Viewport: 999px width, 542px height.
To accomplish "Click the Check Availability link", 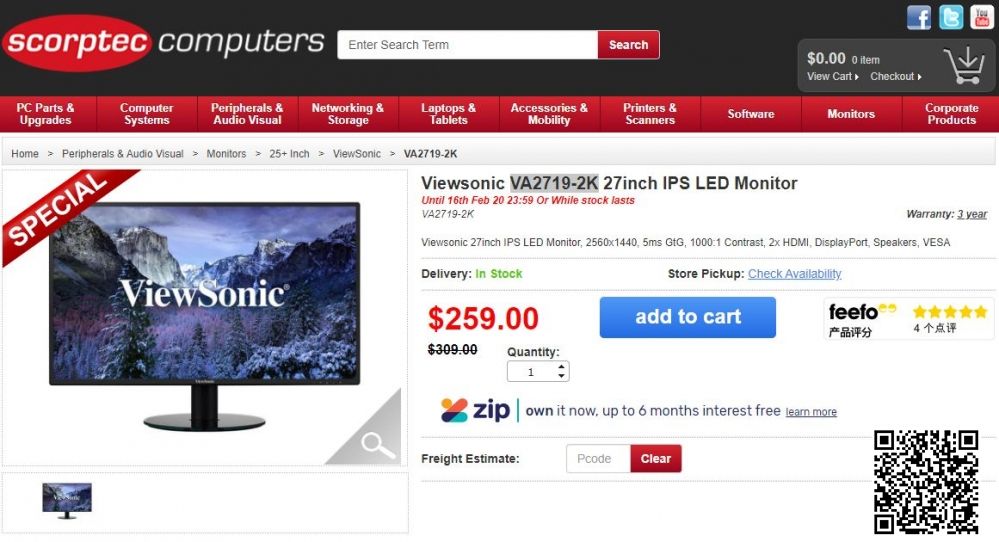I will tap(794, 274).
